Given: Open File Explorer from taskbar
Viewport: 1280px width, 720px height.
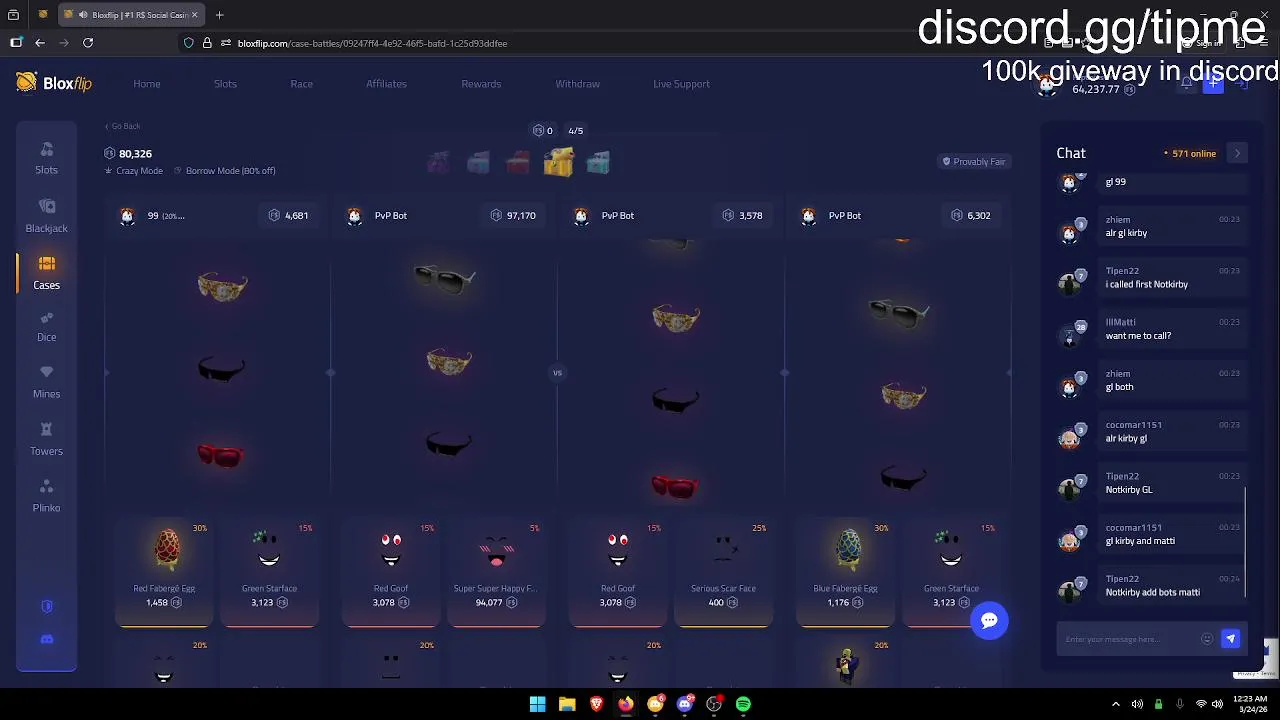Looking at the screenshot, I should coord(567,704).
